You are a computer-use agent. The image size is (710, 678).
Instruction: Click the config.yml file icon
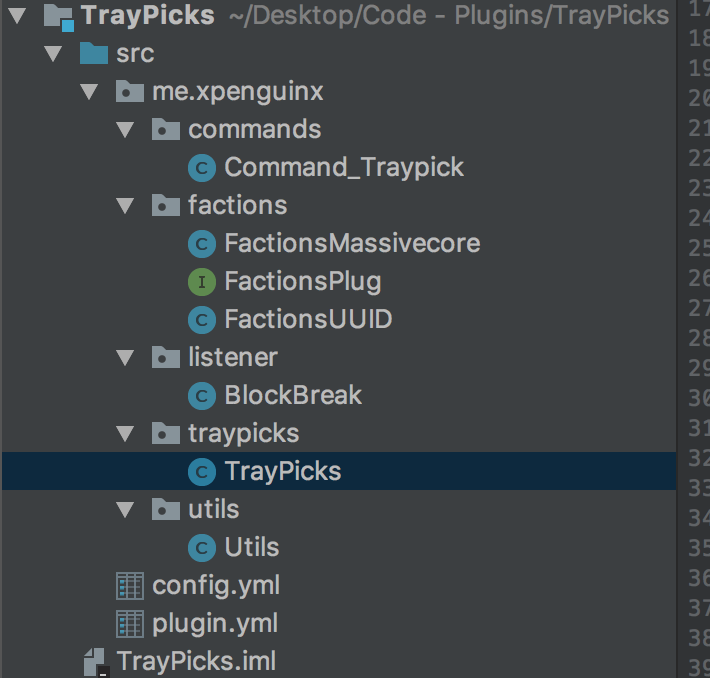[x=130, y=586]
